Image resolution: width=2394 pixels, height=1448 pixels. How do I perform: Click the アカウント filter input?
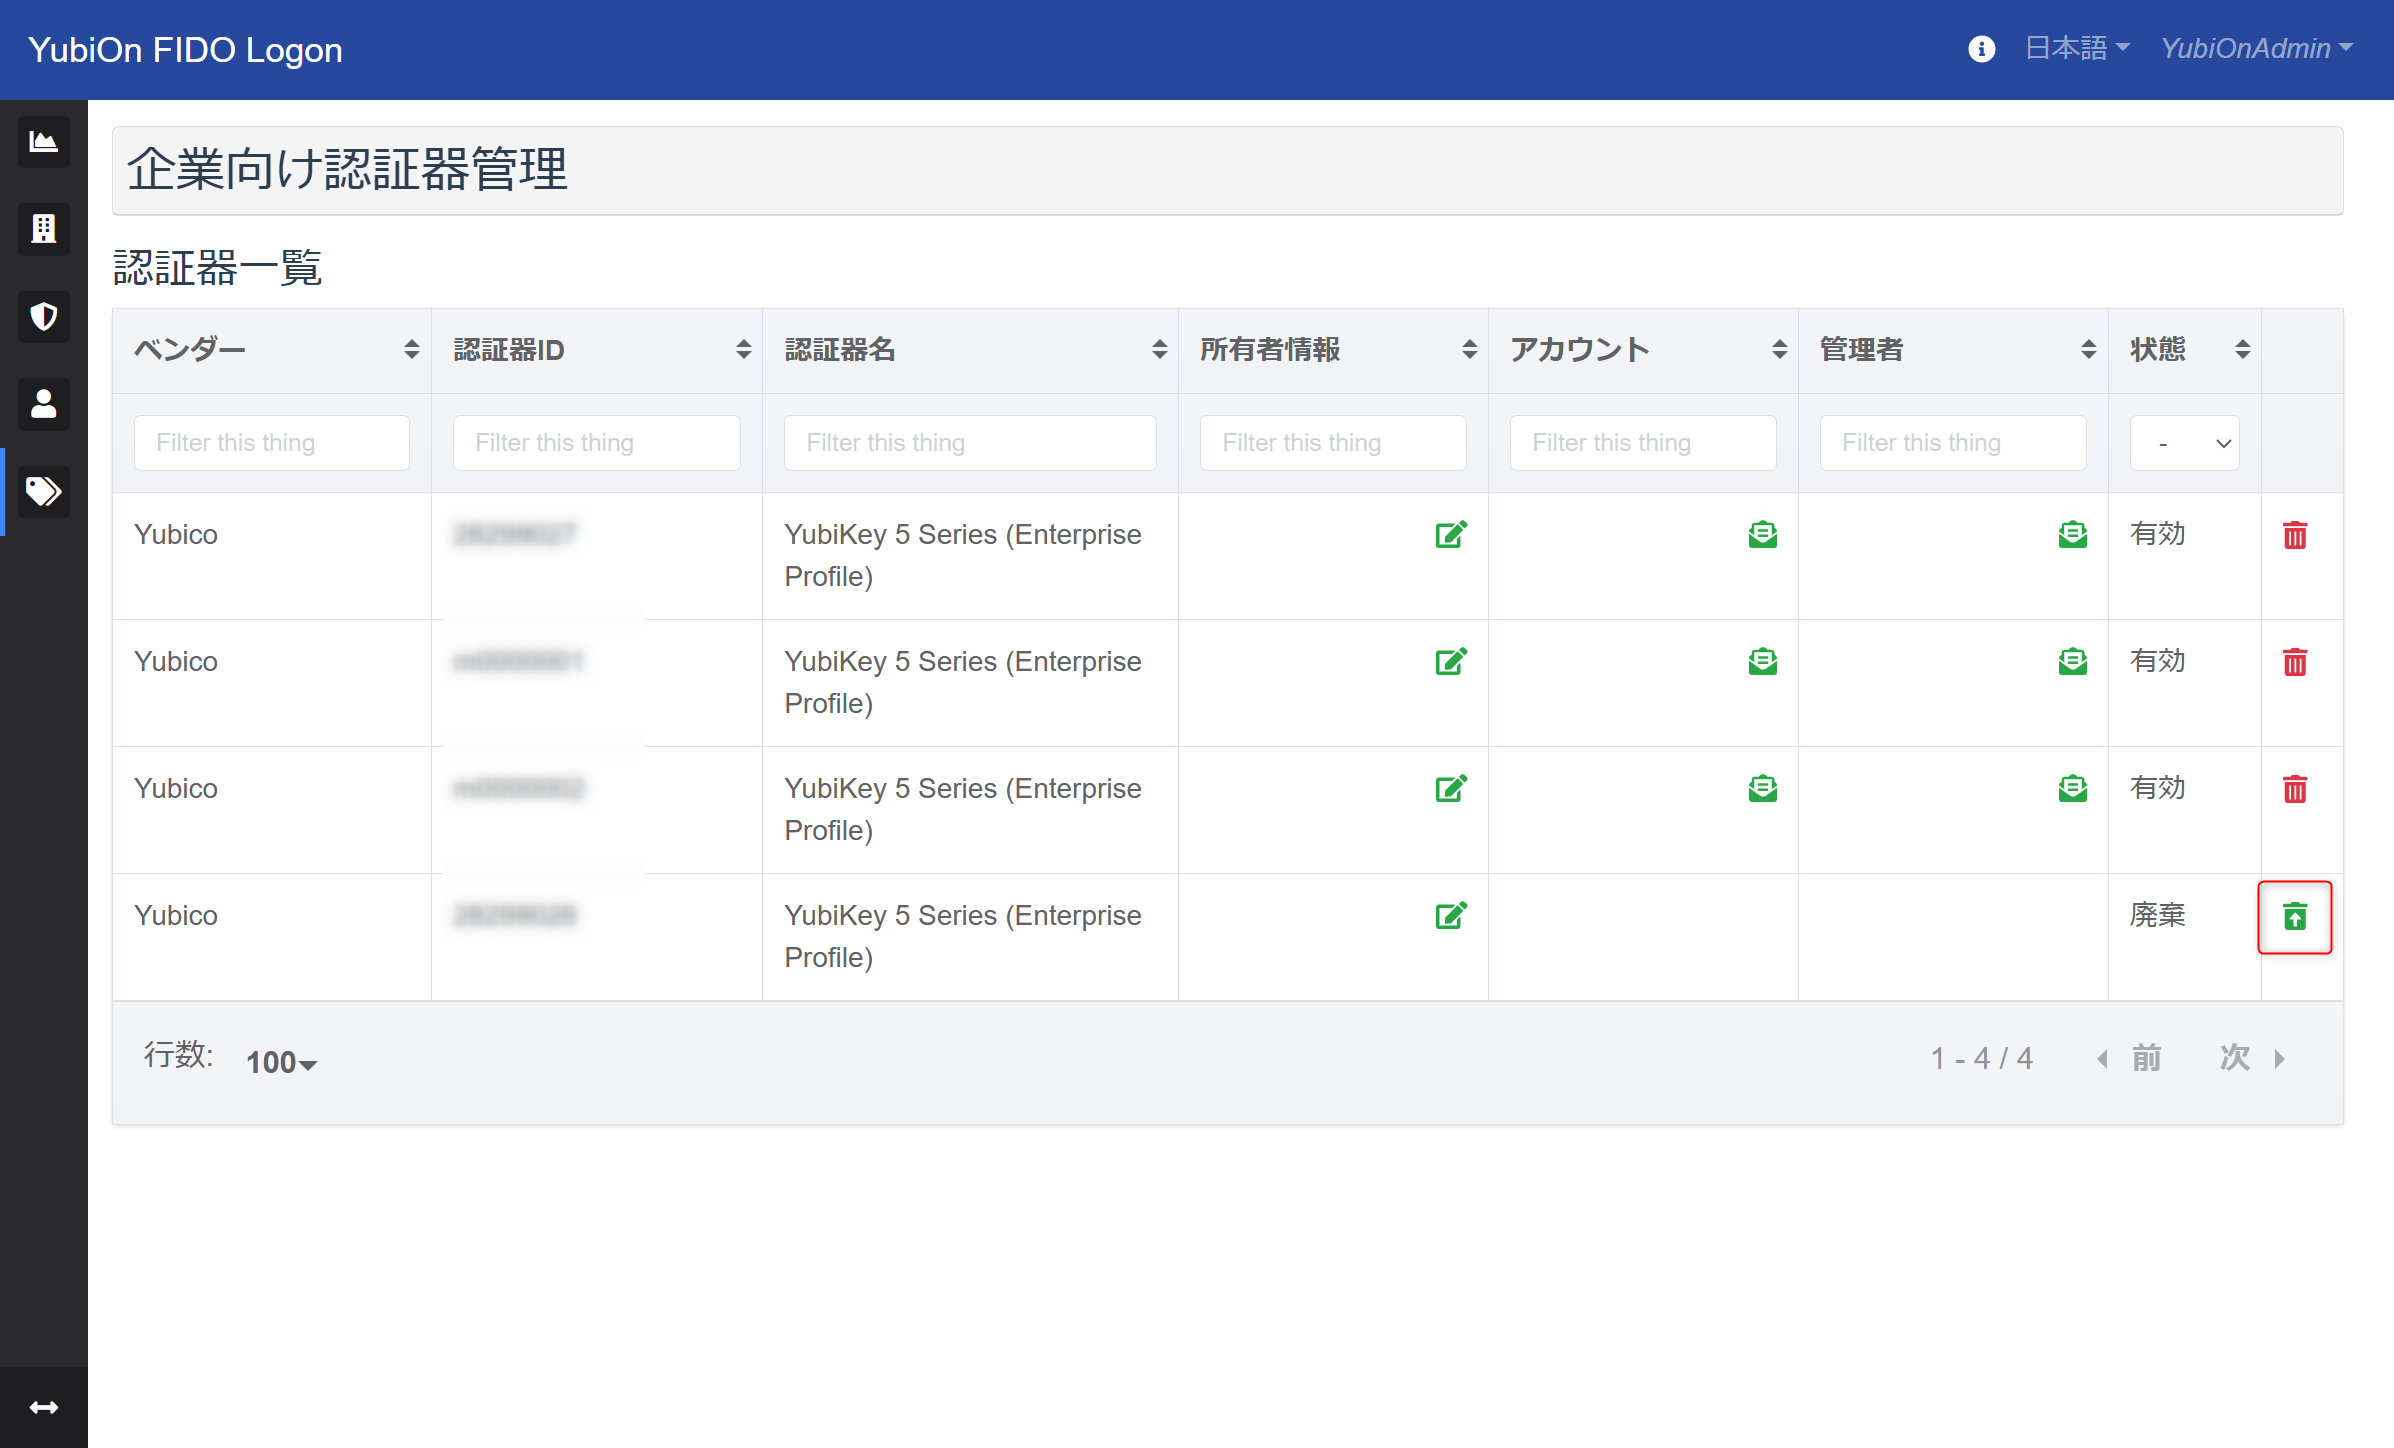1643,443
